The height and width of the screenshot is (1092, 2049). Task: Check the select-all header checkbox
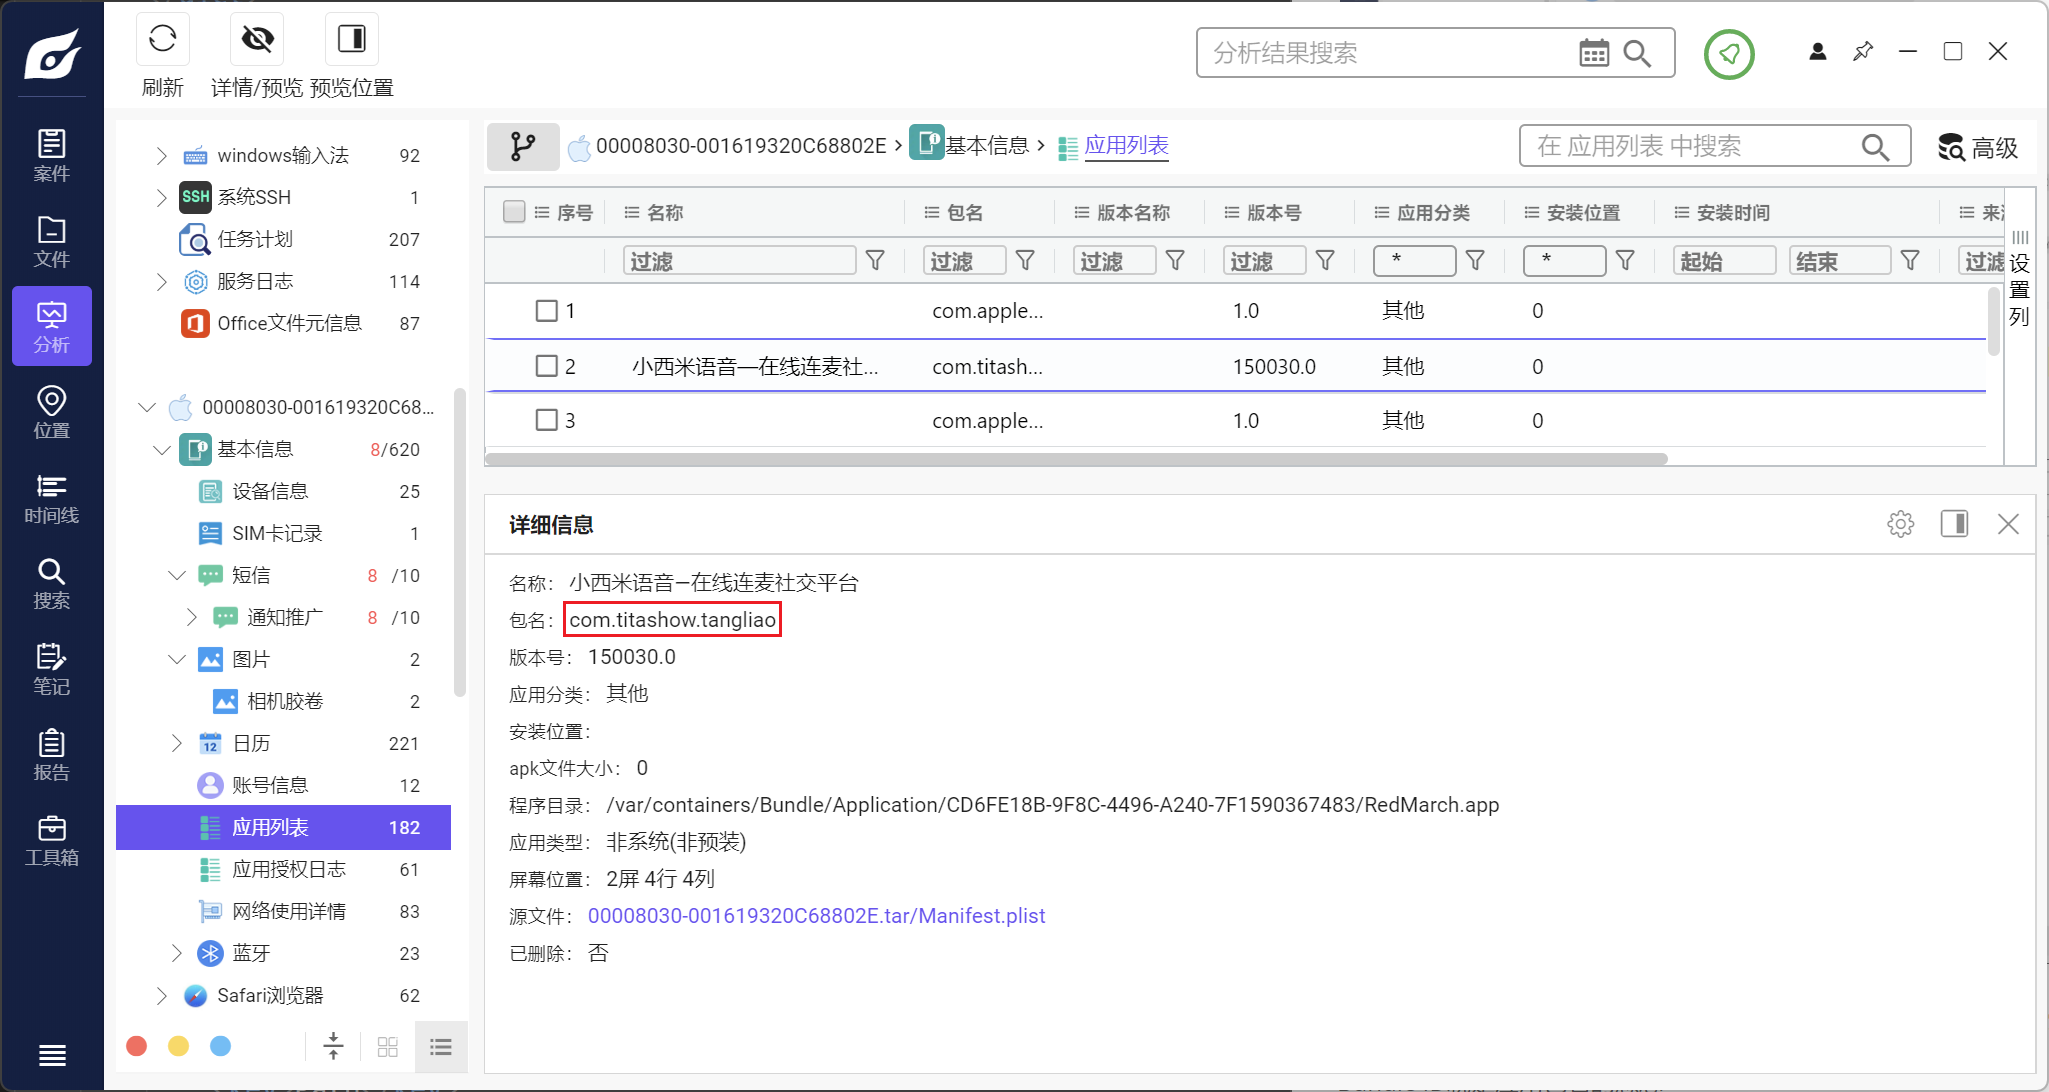[514, 212]
